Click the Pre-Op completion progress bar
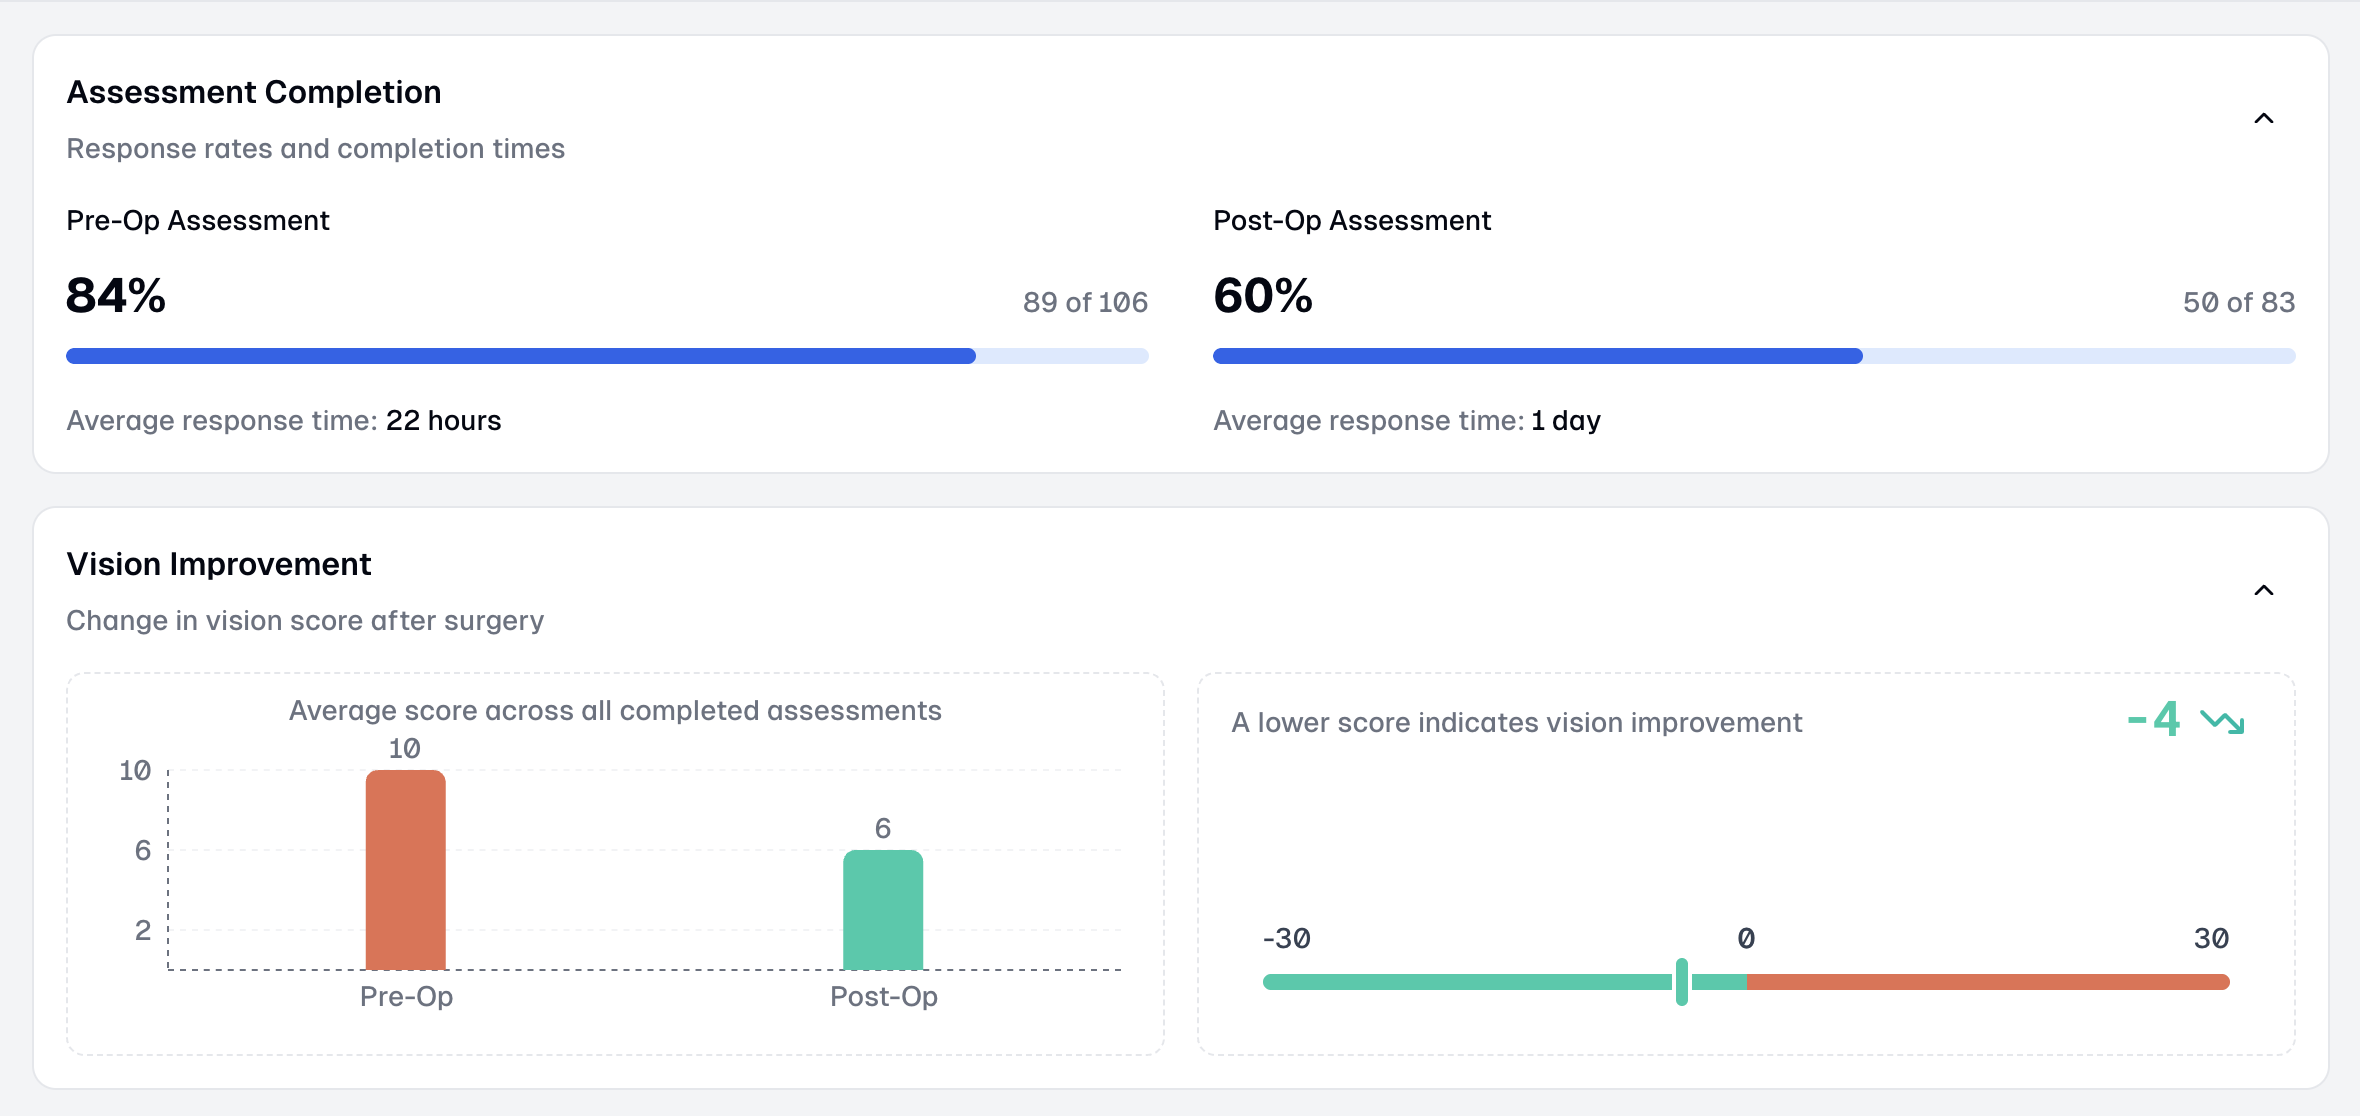Viewport: 2360px width, 1116px height. tap(606, 356)
